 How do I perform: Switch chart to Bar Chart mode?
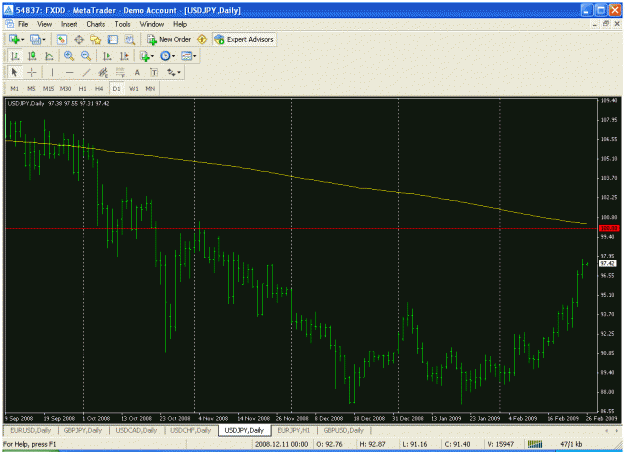[15, 56]
